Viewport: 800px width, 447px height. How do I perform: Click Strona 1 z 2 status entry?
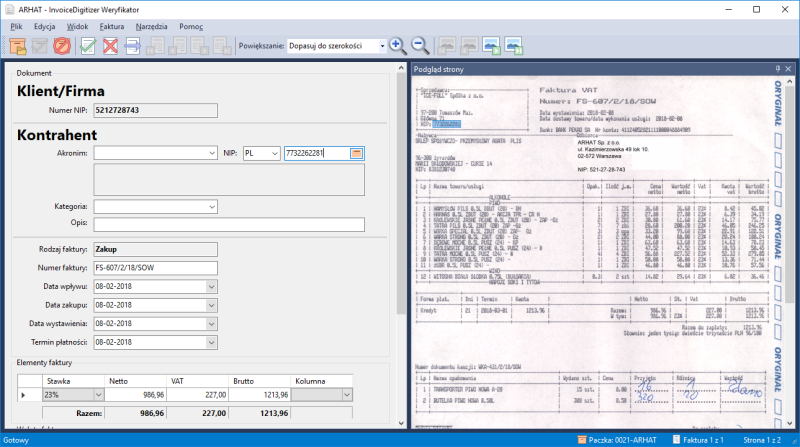(x=762, y=440)
